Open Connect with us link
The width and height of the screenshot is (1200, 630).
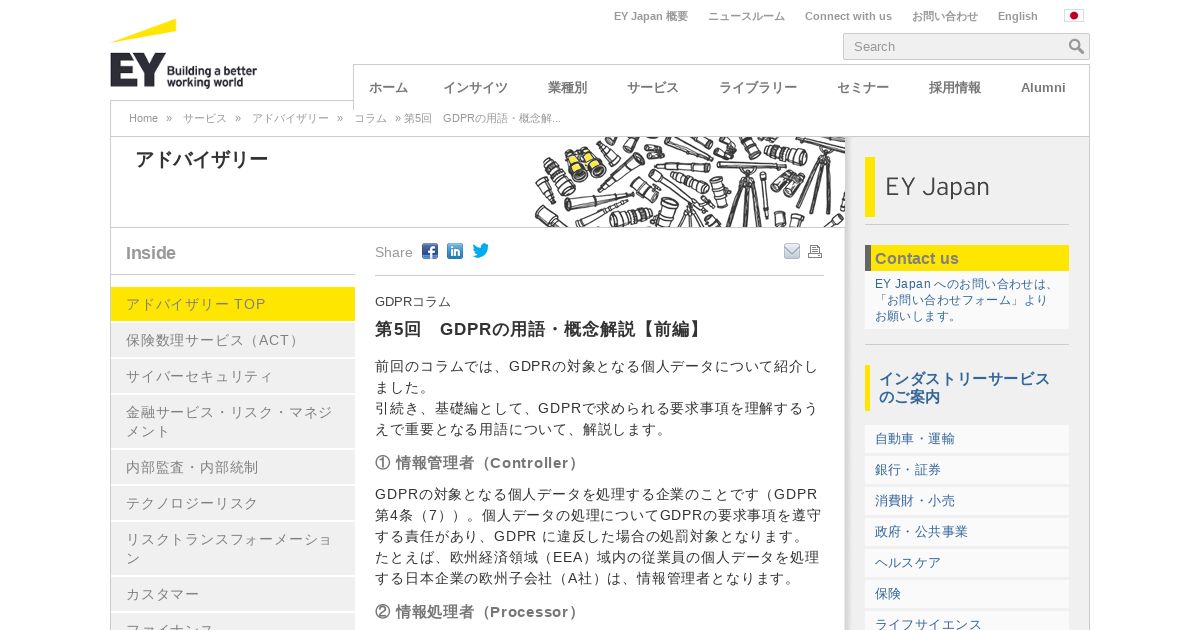[848, 16]
